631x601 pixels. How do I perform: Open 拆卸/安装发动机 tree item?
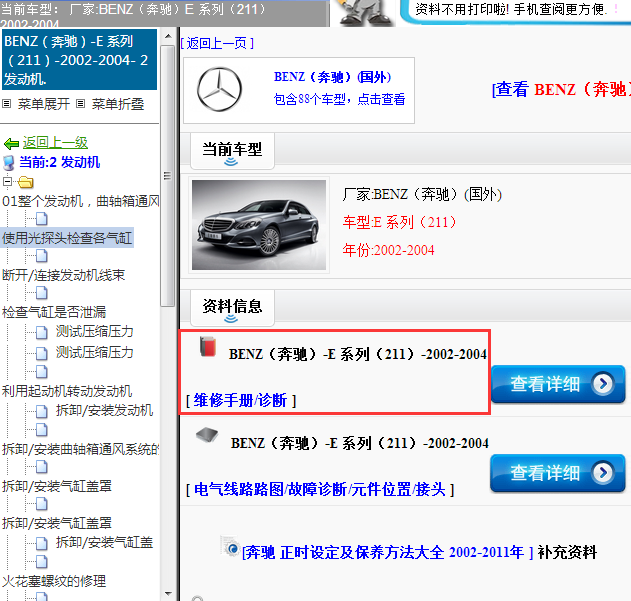(x=104, y=410)
